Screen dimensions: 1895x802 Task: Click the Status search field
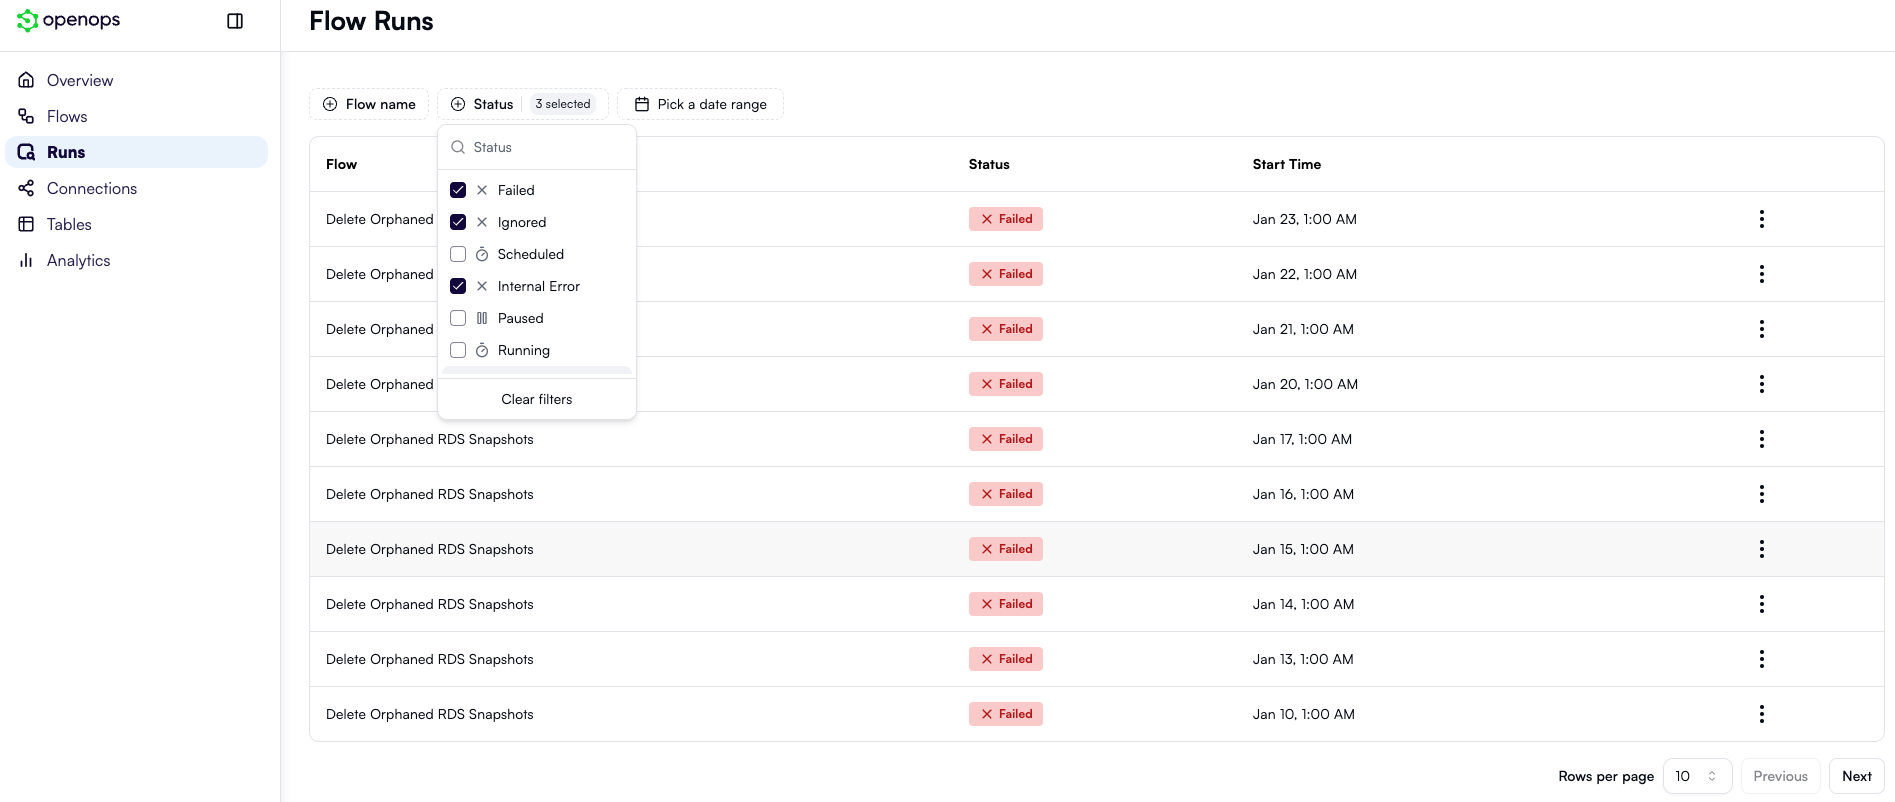click(x=537, y=147)
